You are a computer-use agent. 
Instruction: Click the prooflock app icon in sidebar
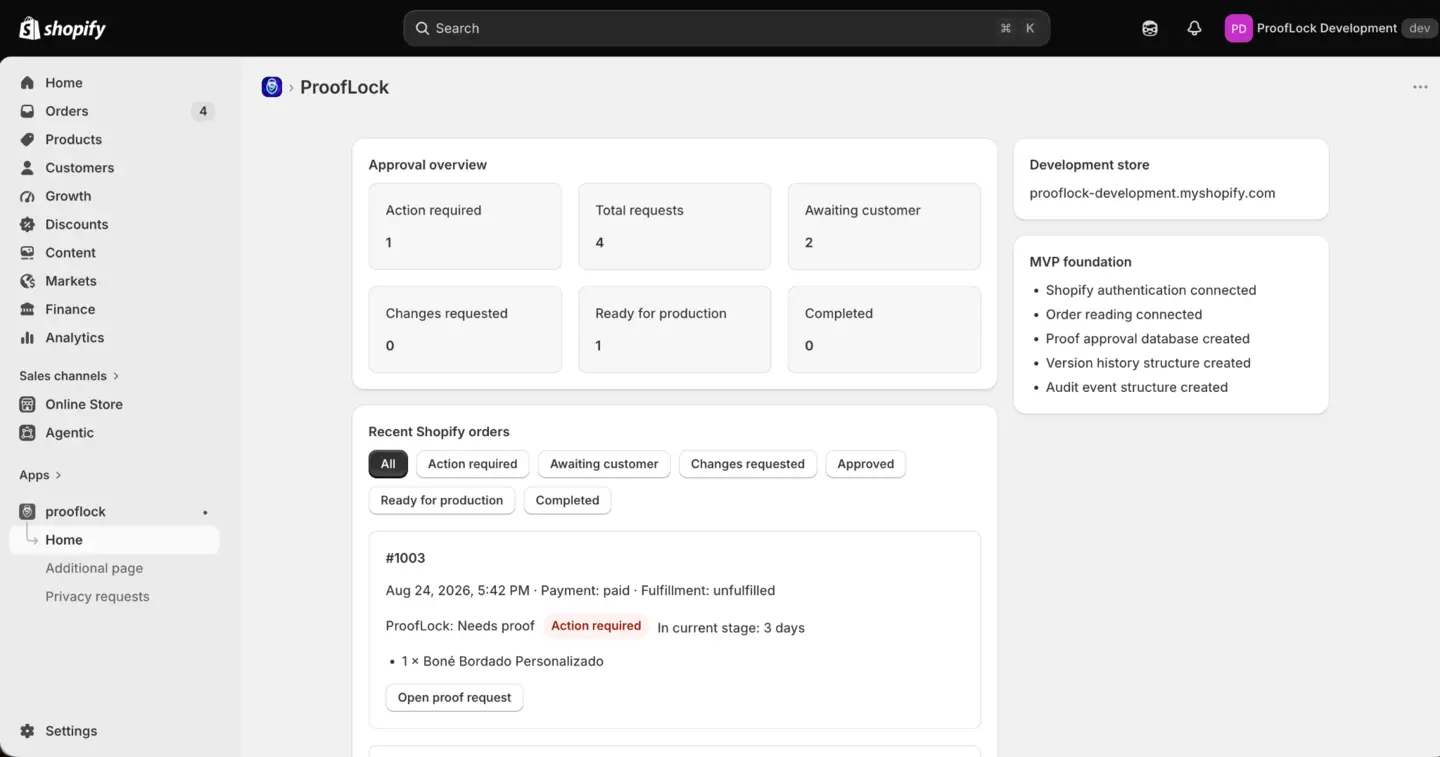pyautogui.click(x=27, y=511)
